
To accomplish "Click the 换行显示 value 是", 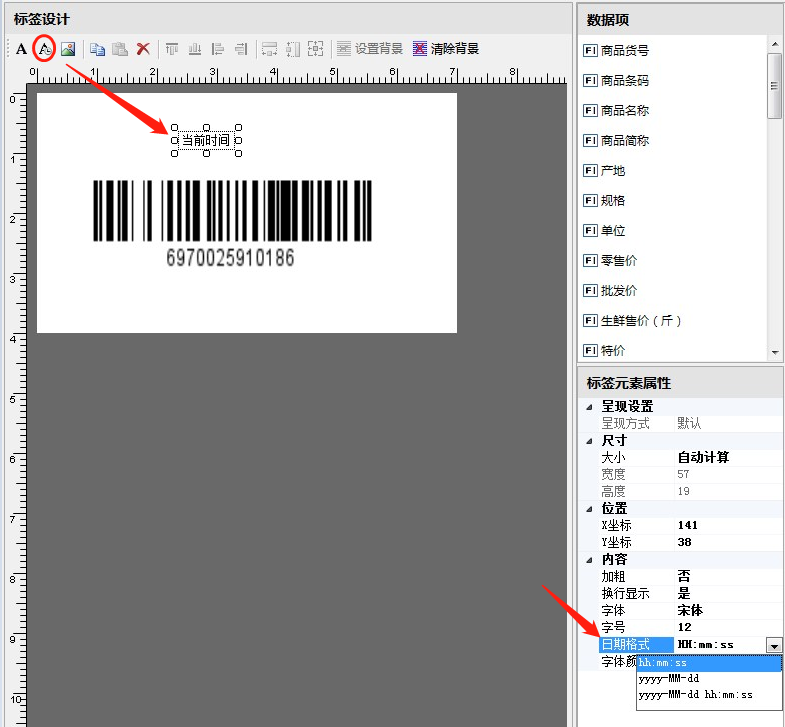I will (684, 593).
